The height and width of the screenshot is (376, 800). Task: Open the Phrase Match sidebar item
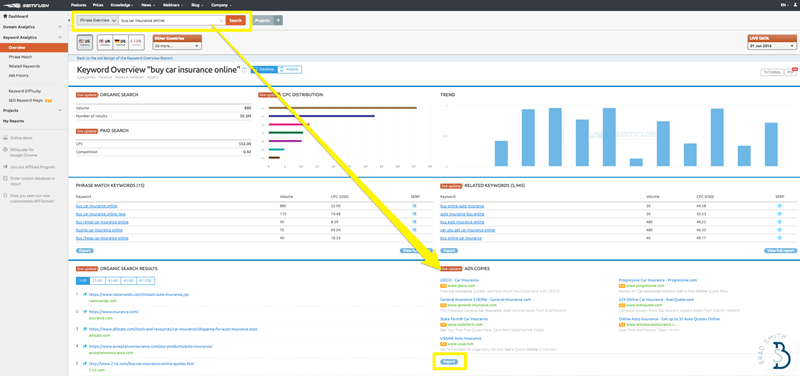20,57
